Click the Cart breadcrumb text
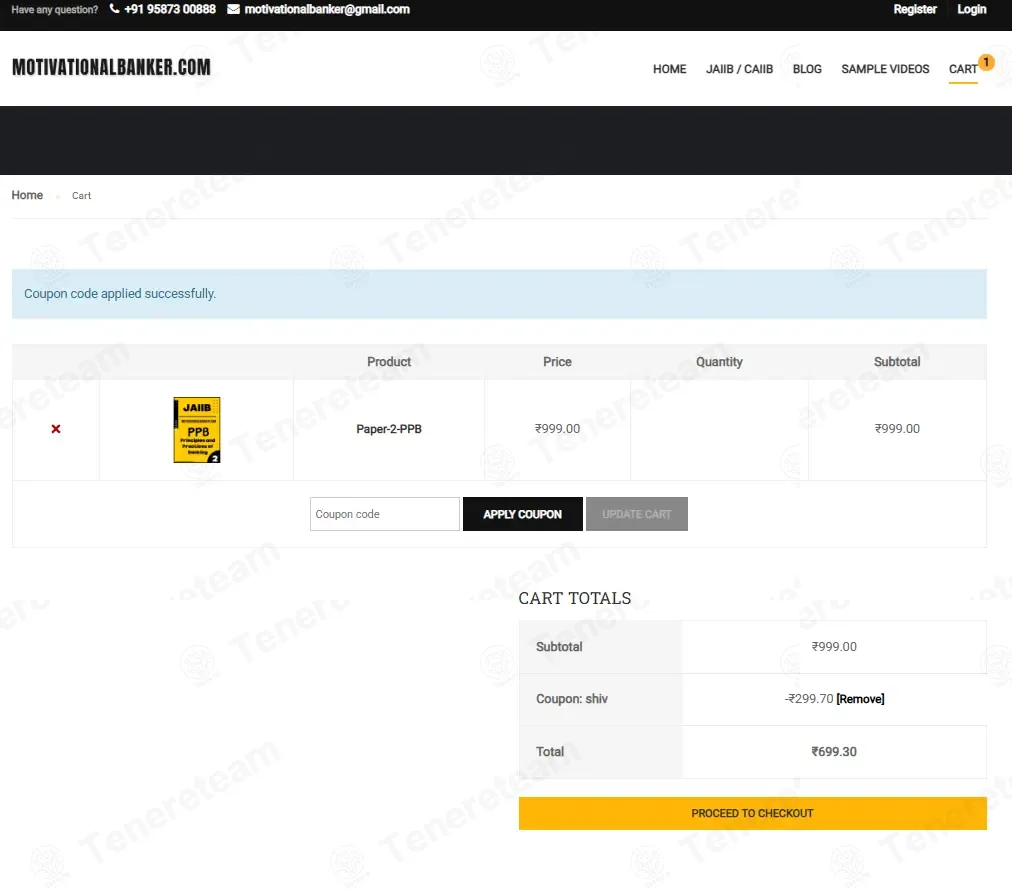This screenshot has width=1012, height=894. point(81,196)
